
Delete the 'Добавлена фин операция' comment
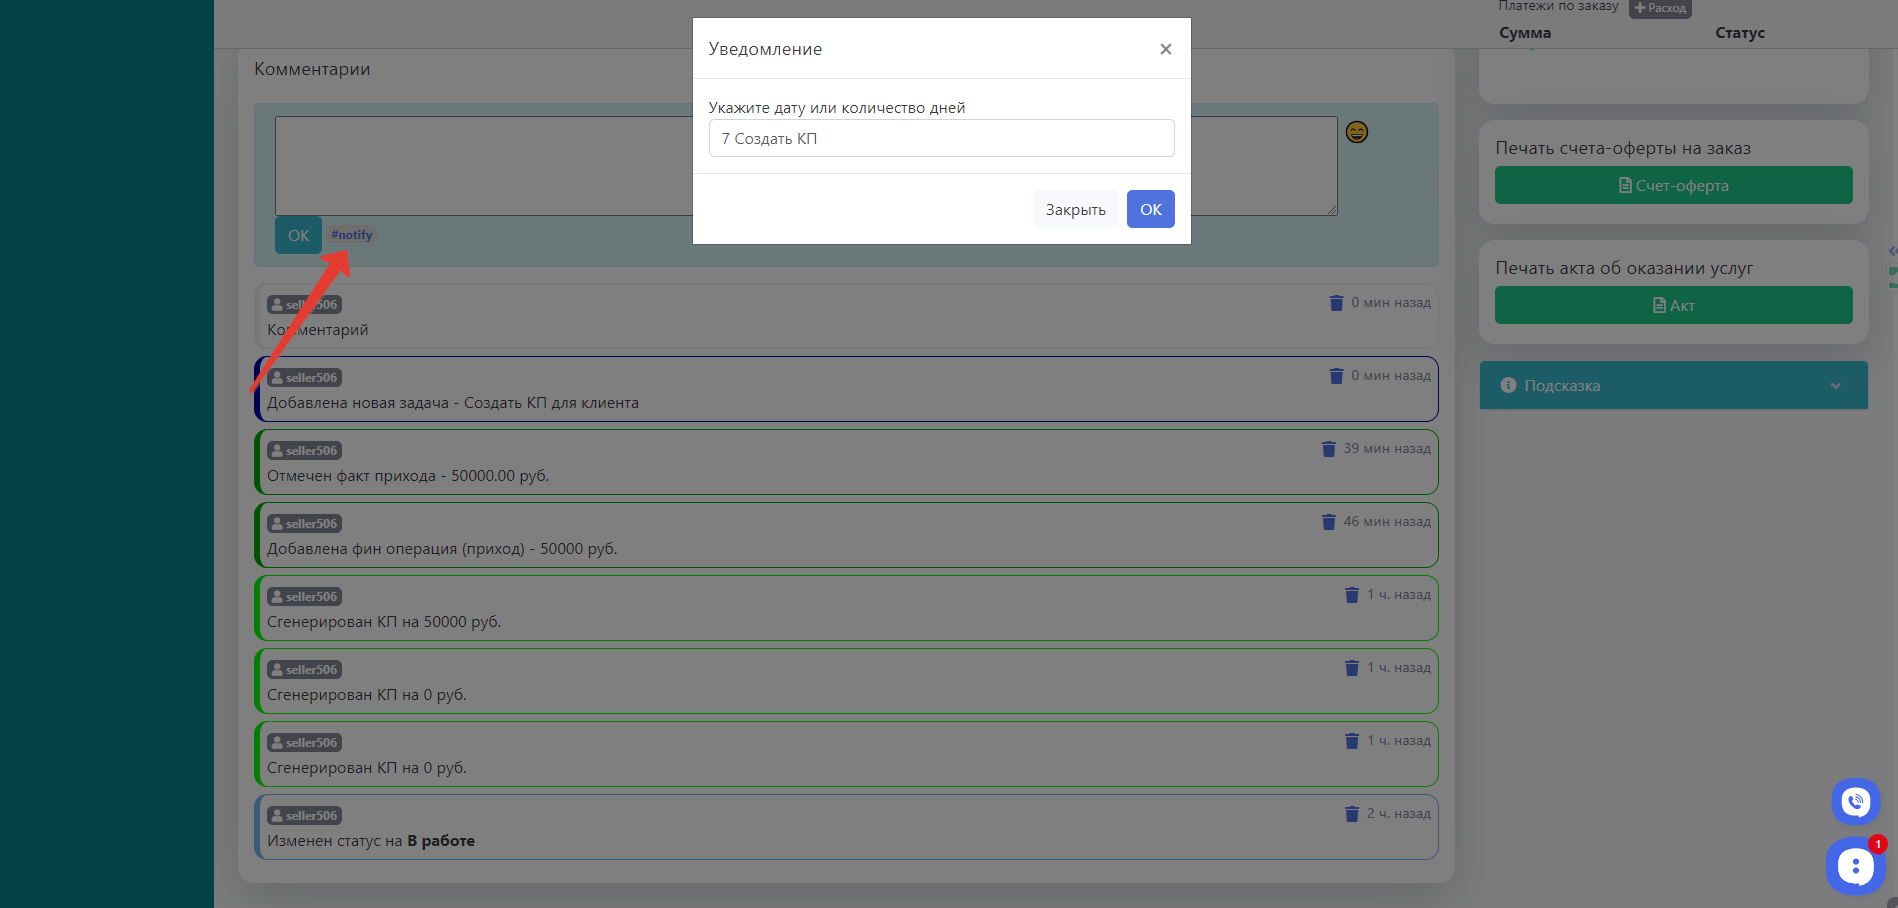tap(1328, 522)
